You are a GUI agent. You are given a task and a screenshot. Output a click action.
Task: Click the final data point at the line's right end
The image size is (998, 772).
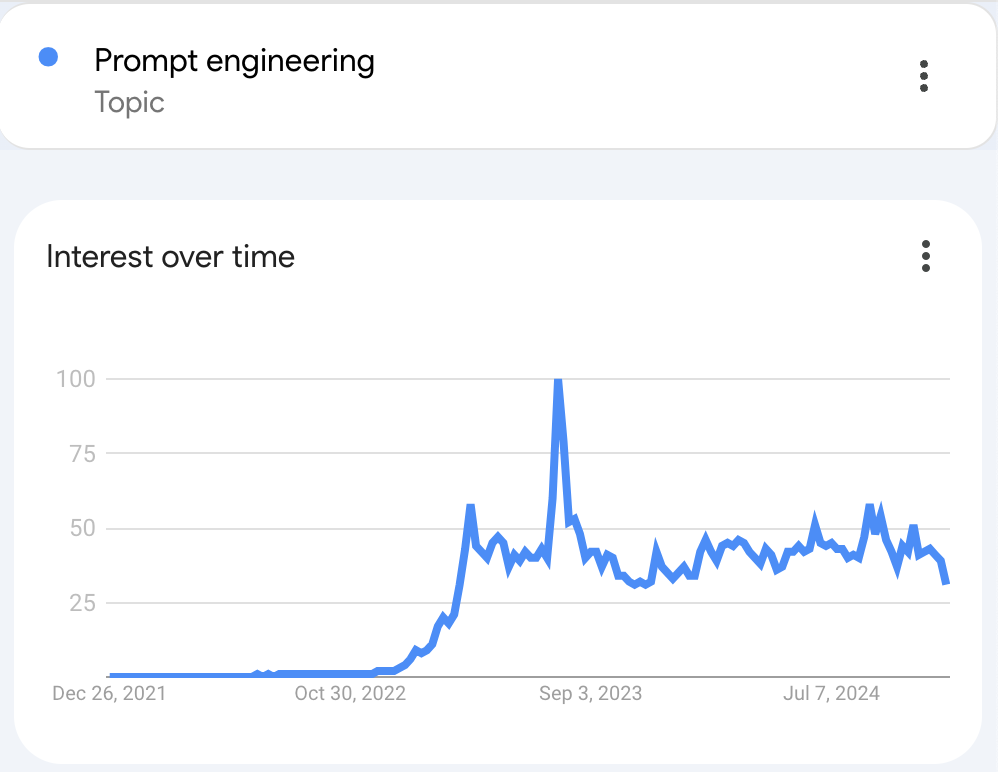click(x=946, y=582)
